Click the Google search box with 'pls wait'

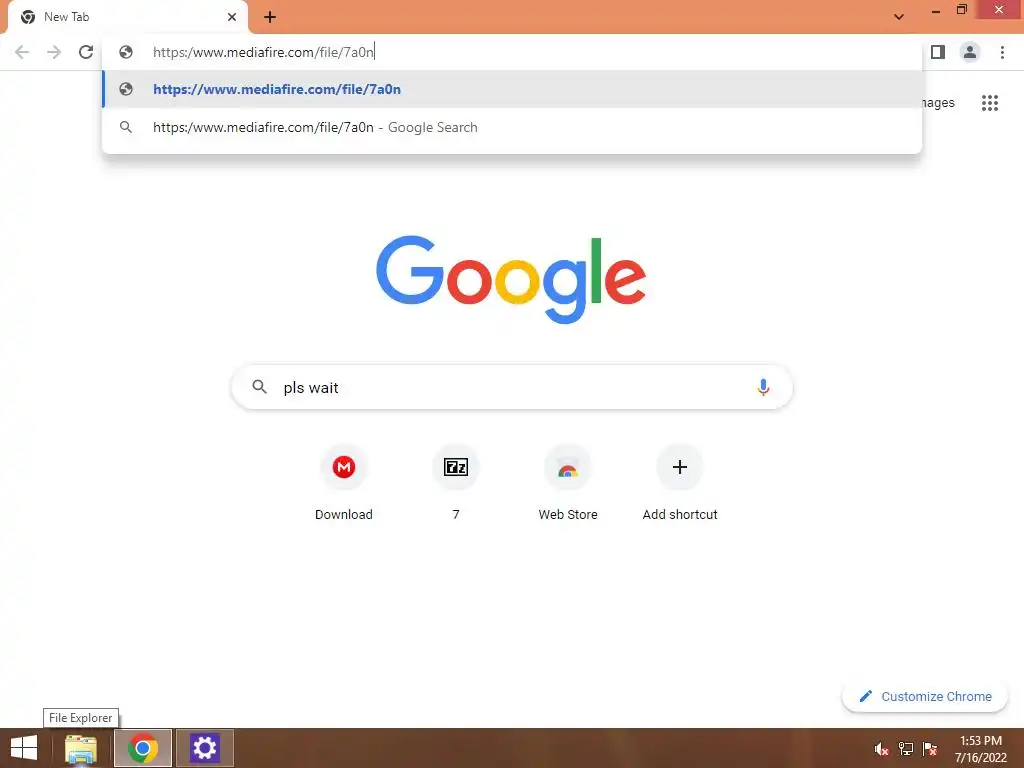point(512,387)
